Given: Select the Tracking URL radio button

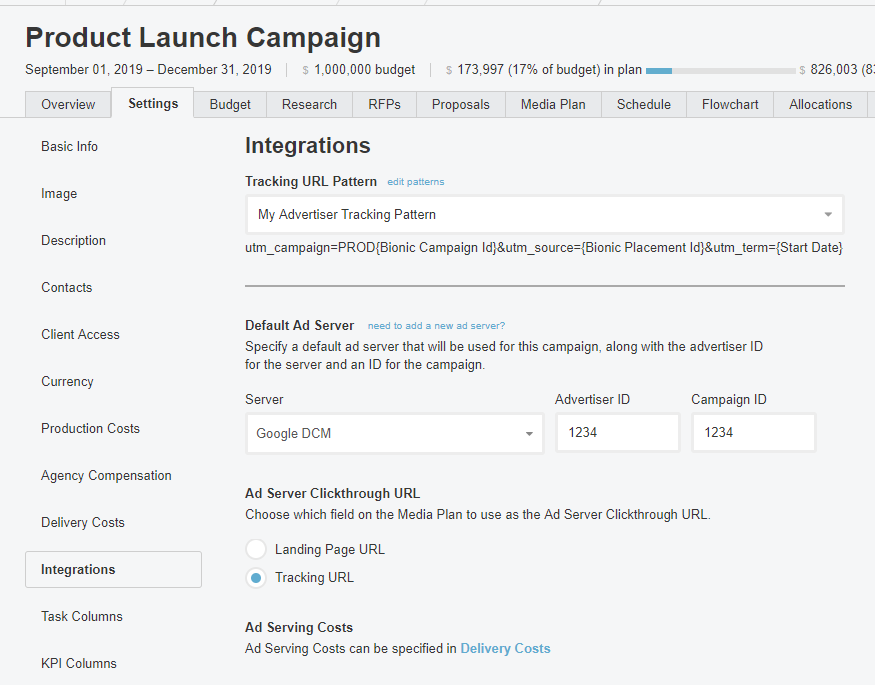Looking at the screenshot, I should 256,578.
